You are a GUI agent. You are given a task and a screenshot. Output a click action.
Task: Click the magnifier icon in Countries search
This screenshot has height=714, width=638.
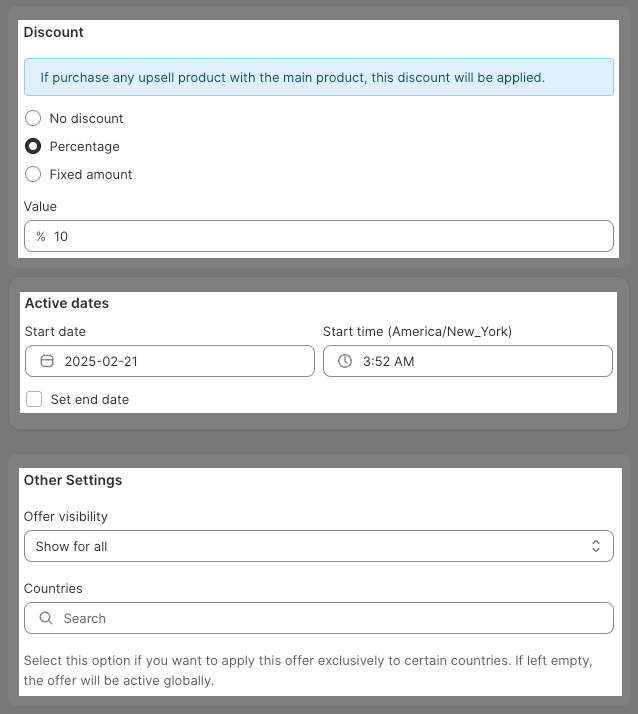[x=46, y=618]
